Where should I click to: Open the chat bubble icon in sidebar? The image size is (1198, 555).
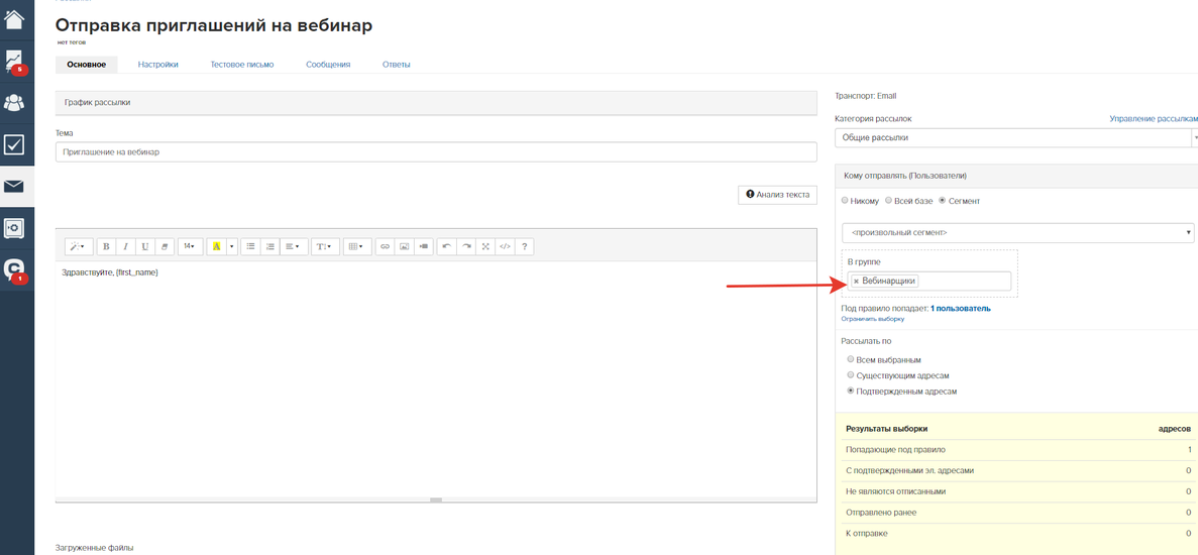[16, 270]
